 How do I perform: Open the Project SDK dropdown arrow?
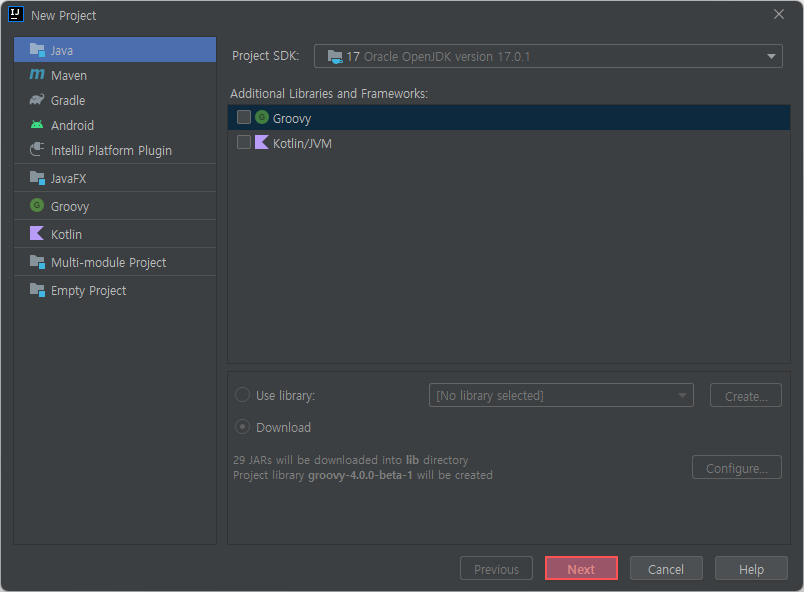(x=771, y=56)
